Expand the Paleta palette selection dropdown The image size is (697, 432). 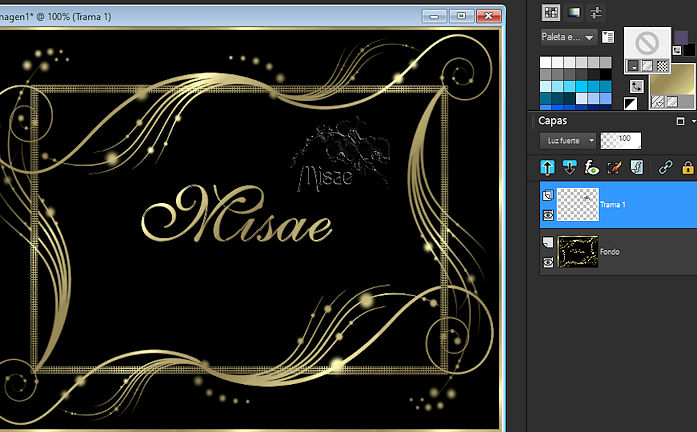tap(568, 37)
